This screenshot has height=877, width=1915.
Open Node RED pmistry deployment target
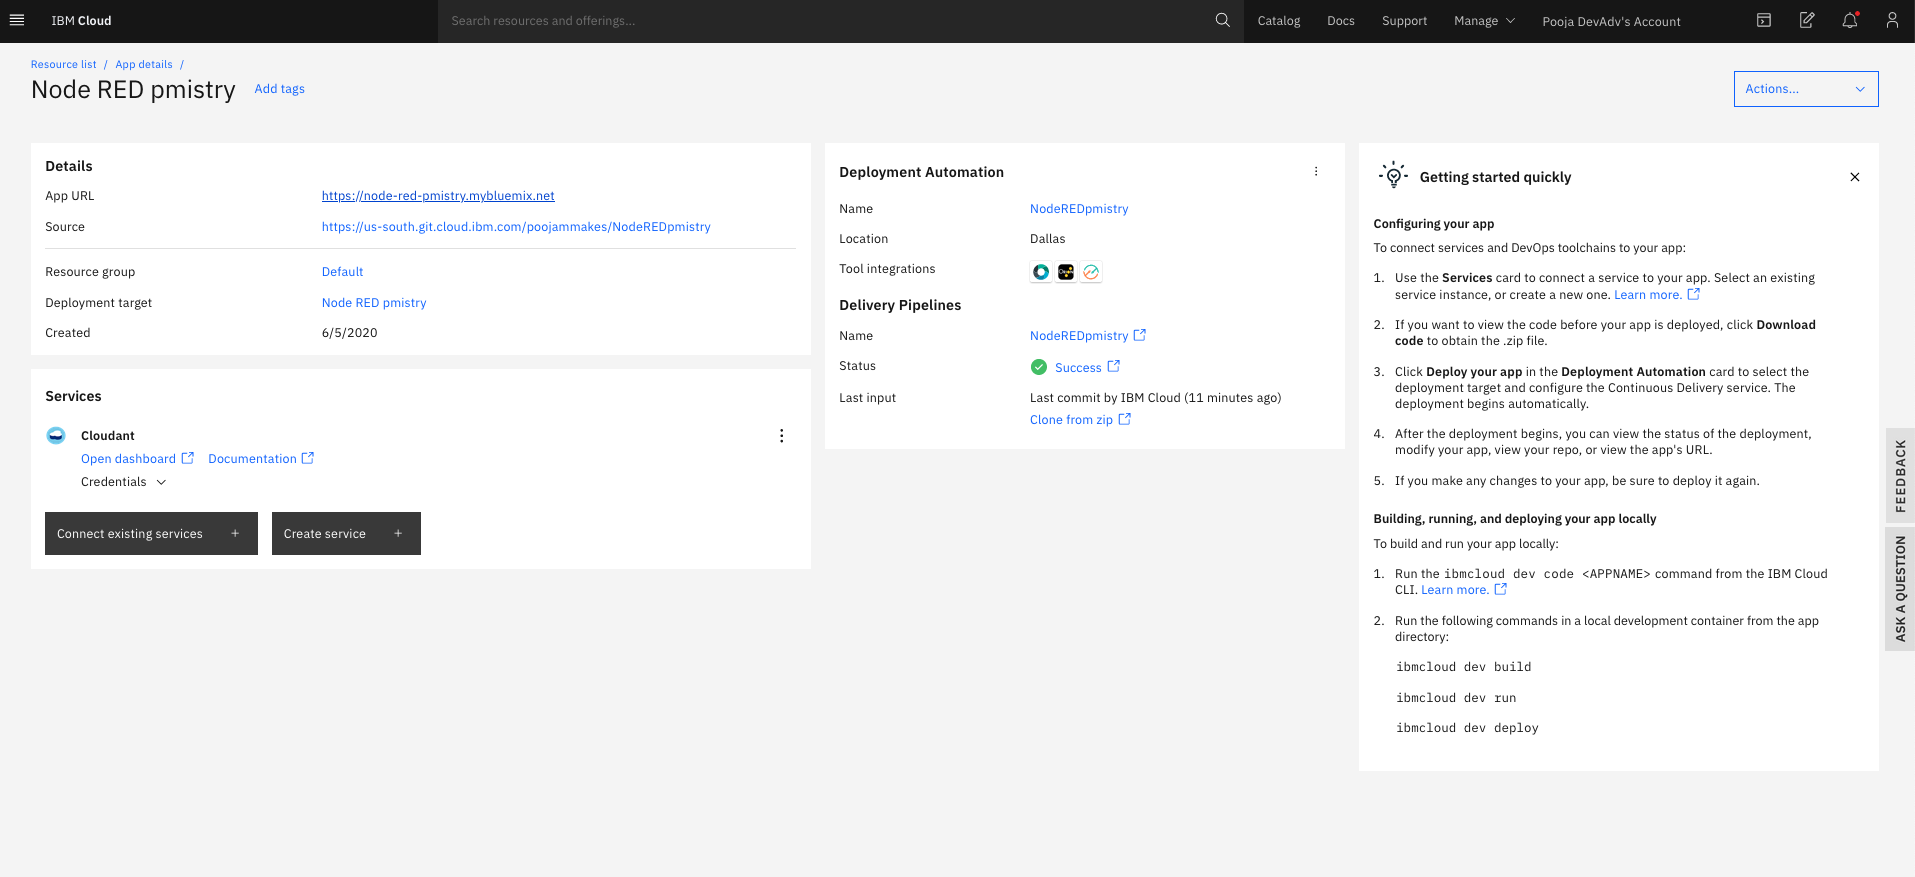tap(374, 303)
